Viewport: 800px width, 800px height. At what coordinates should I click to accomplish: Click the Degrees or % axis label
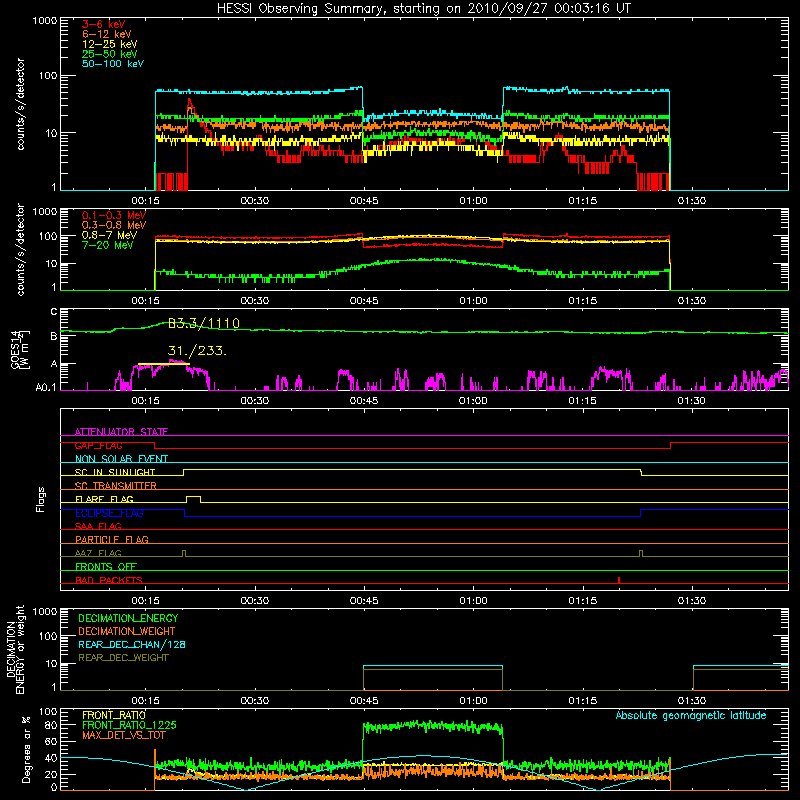pyautogui.click(x=26, y=749)
